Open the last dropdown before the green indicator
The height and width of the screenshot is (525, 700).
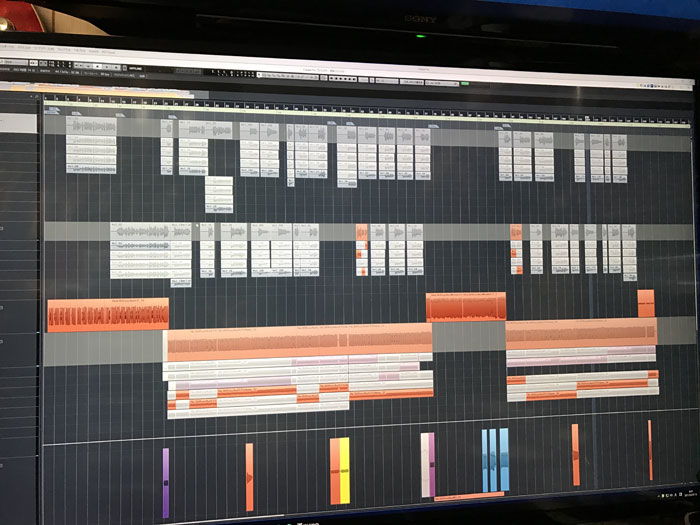click(442, 83)
